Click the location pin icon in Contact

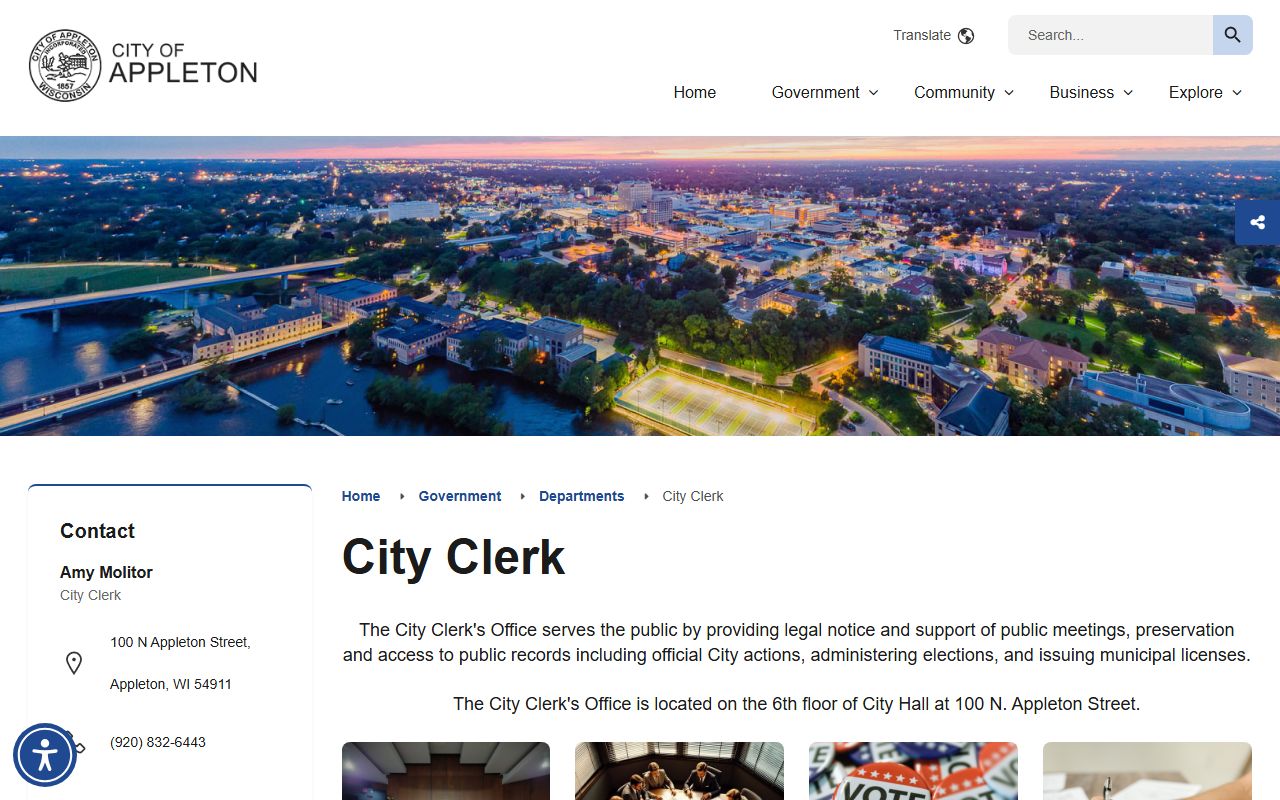(x=74, y=663)
